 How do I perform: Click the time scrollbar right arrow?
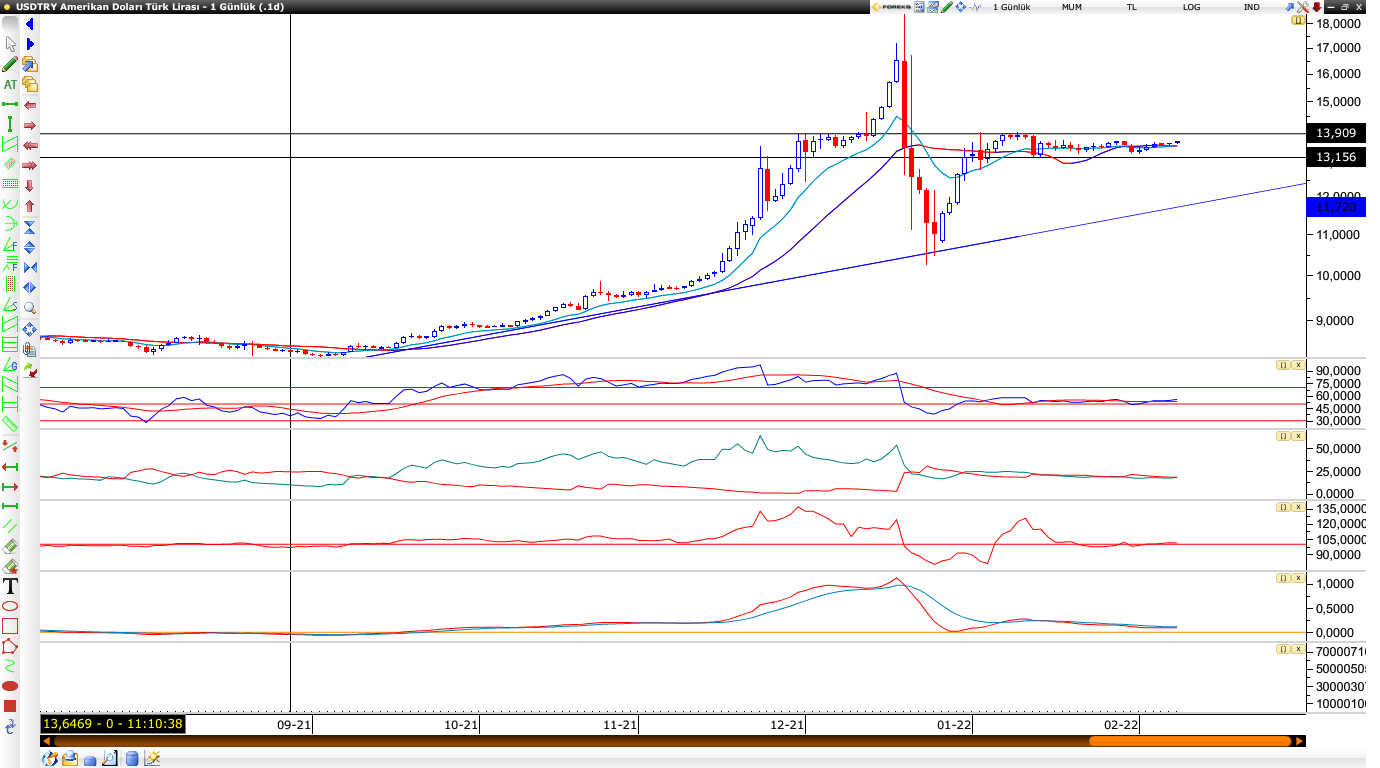(1300, 741)
